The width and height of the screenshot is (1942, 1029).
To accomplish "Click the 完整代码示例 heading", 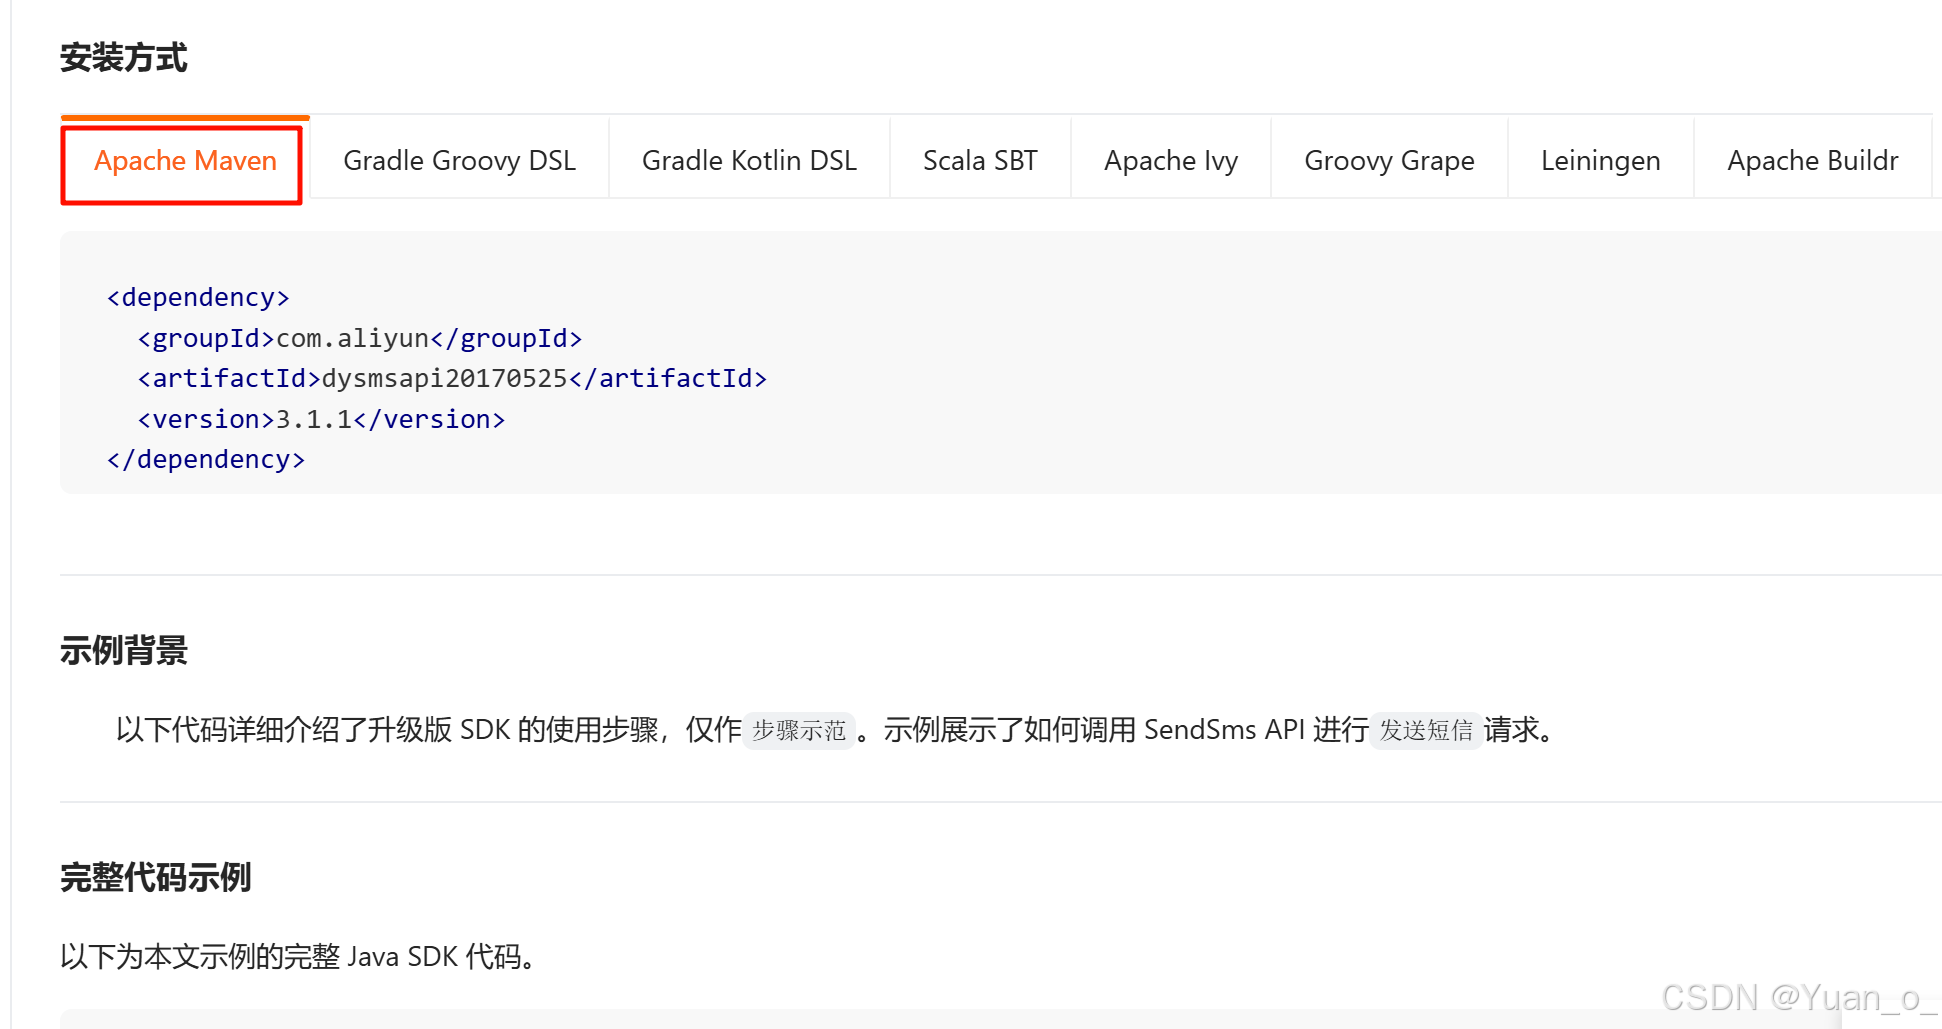I will click(155, 877).
